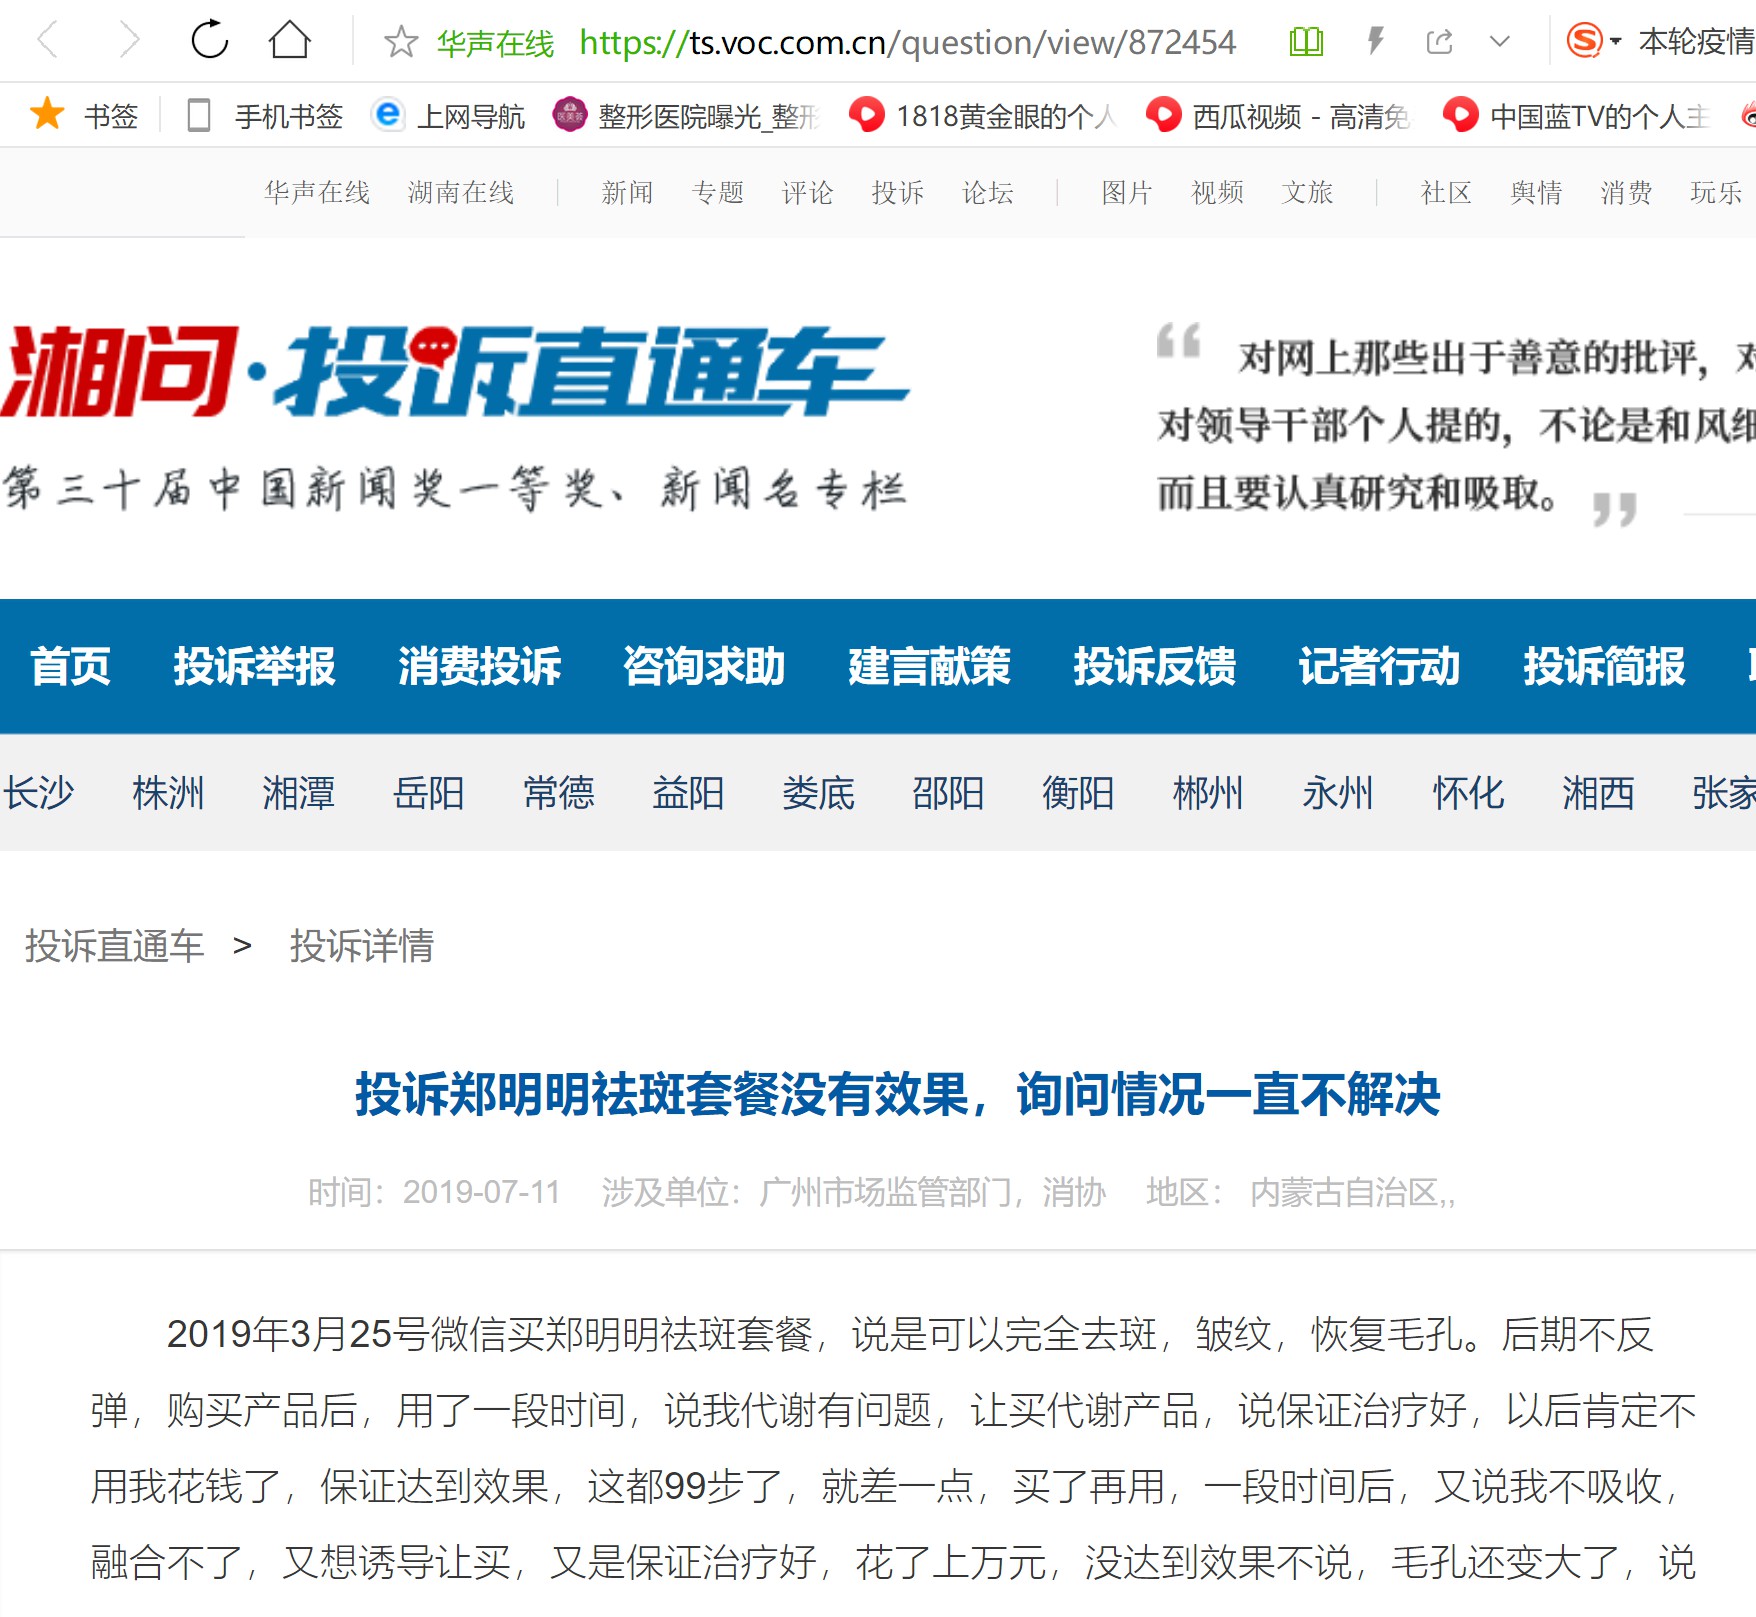Open 上网导航 bookmark
The height and width of the screenshot is (1617, 1756).
(x=448, y=116)
